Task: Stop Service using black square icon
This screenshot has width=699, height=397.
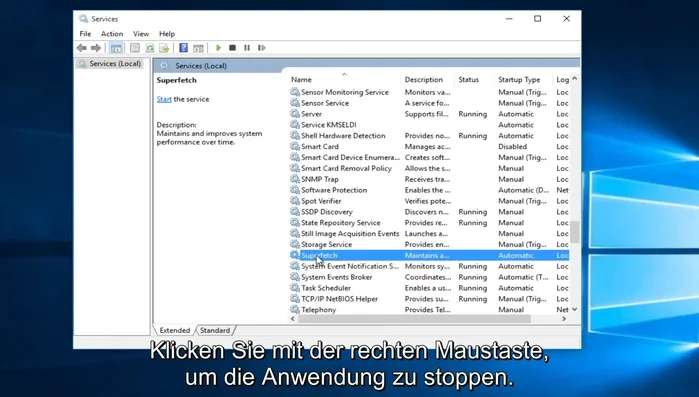Action: 232,48
